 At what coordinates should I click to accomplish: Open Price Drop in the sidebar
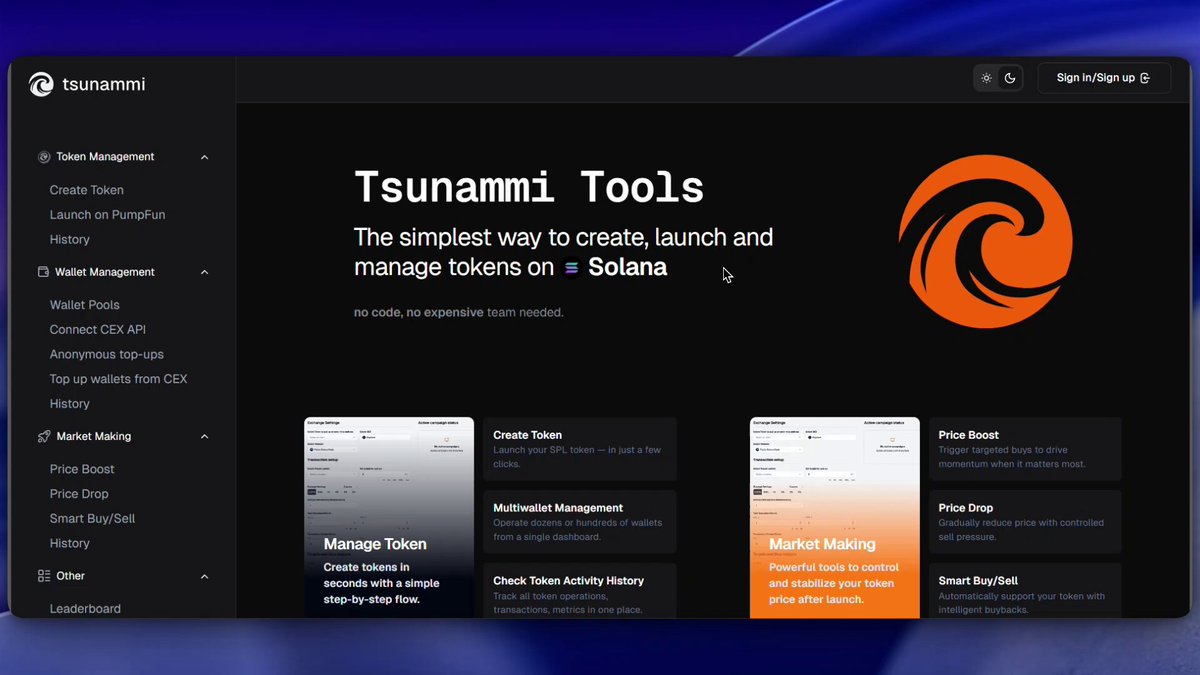point(79,494)
